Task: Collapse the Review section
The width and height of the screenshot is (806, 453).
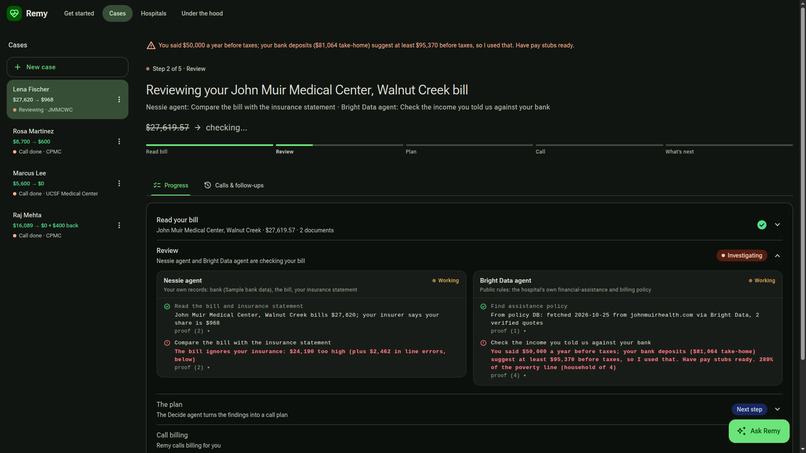Action: 777,256
